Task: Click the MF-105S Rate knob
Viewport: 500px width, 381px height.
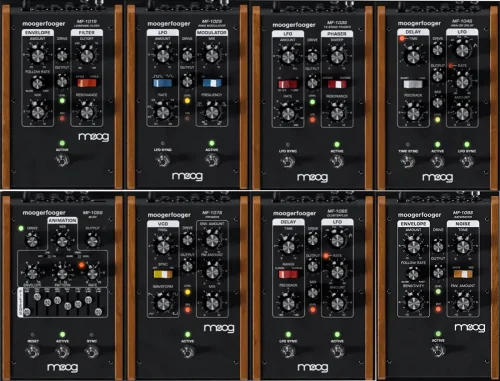Action: pyautogui.click(x=92, y=274)
